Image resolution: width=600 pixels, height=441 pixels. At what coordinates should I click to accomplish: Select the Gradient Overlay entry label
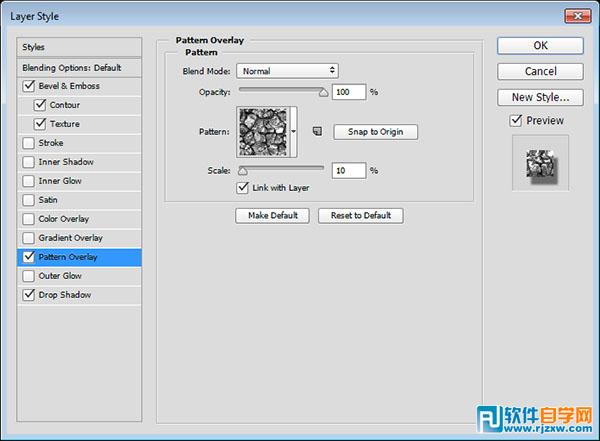click(70, 238)
